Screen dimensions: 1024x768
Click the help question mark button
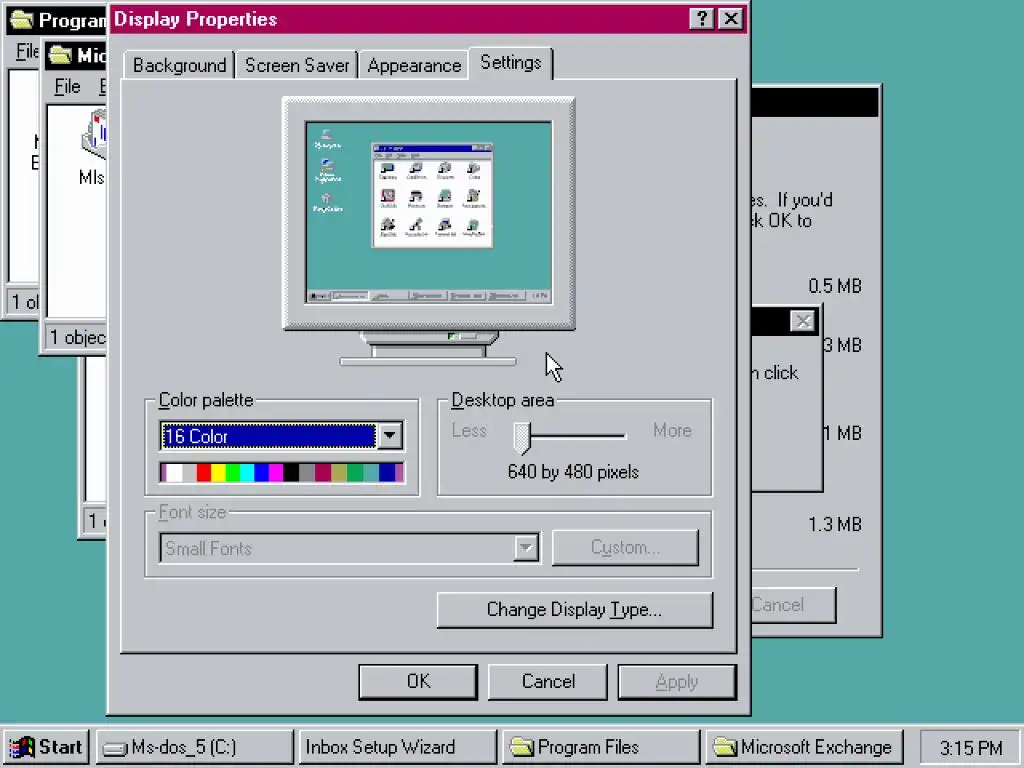(702, 19)
